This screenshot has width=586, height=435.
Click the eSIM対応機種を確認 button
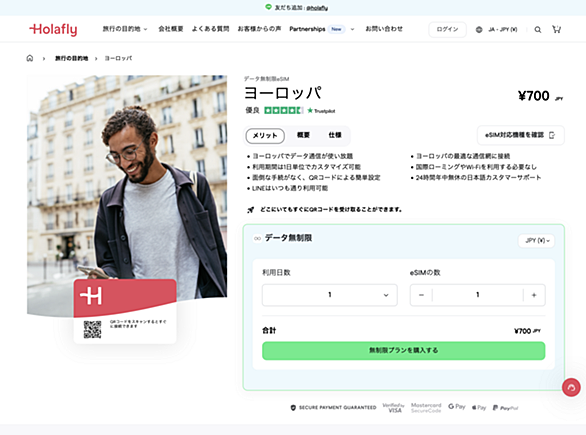521,135
